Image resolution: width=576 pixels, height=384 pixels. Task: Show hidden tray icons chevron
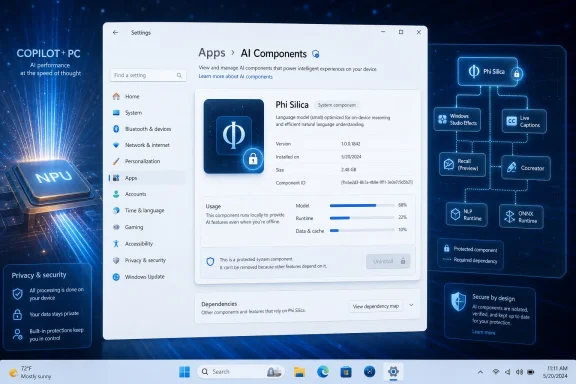click(x=480, y=372)
